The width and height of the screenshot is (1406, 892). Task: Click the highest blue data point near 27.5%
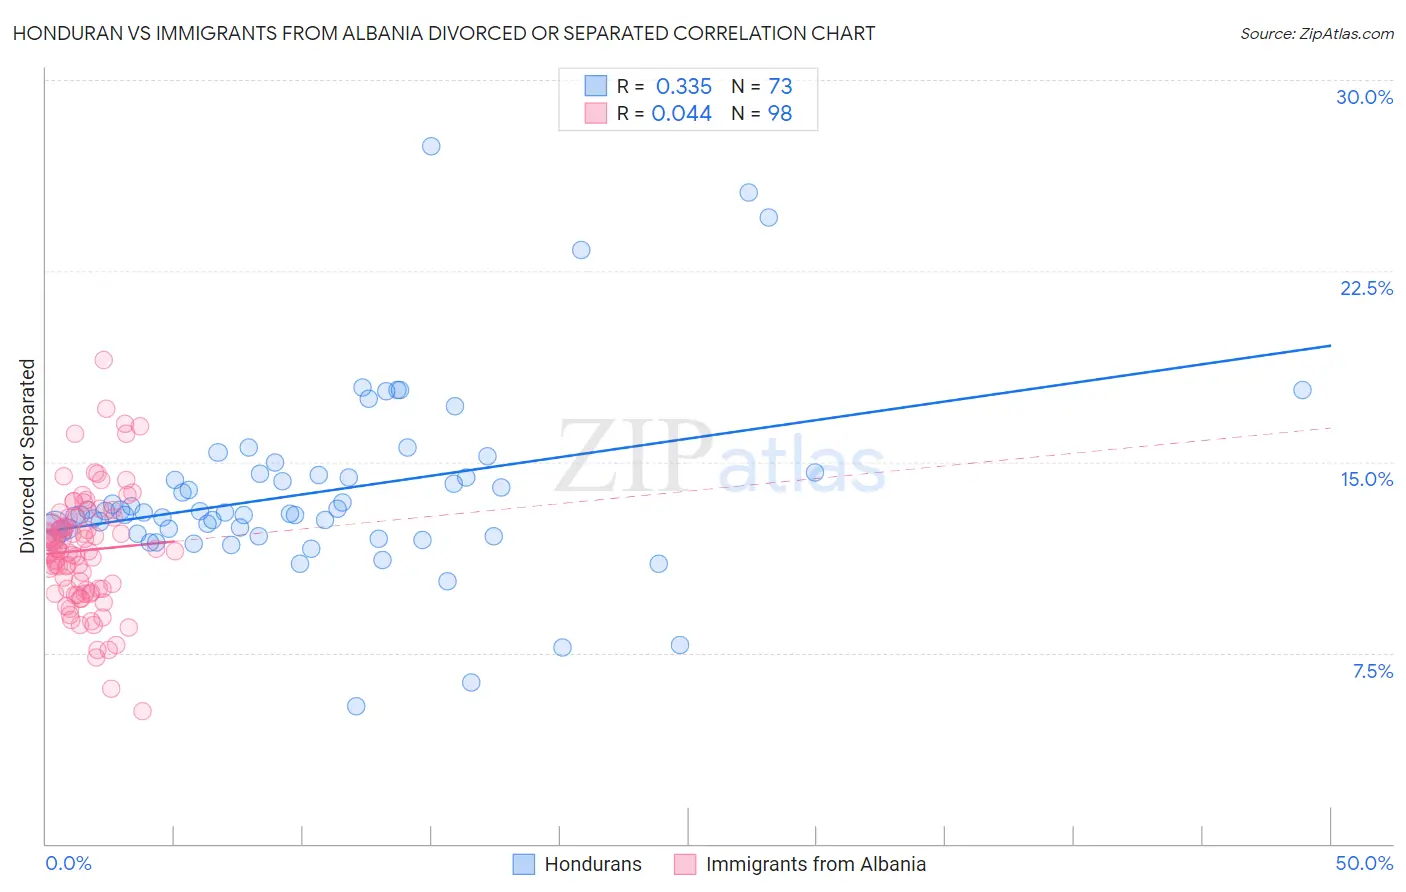[x=431, y=146]
